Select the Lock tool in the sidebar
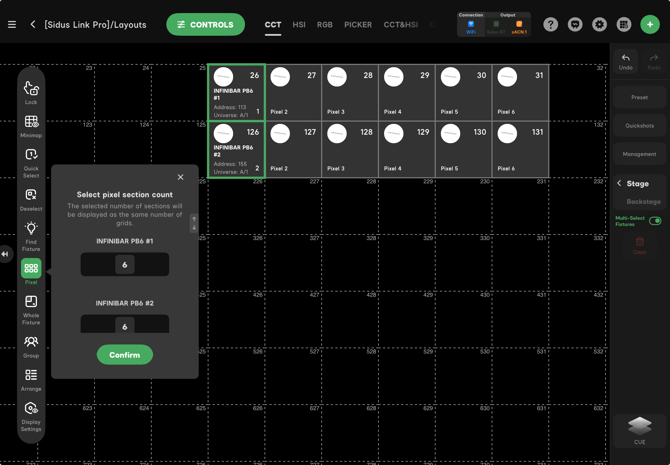This screenshot has height=465, width=670. (x=31, y=91)
